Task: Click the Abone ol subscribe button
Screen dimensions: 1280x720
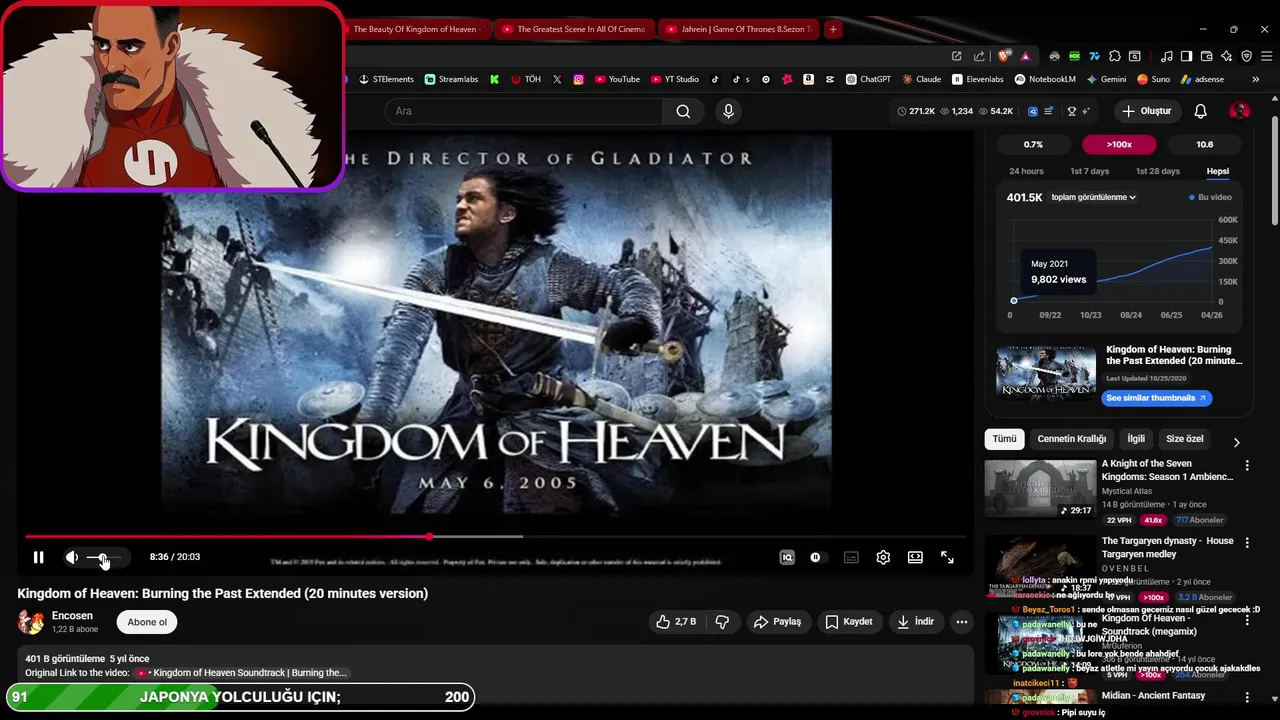Action: pyautogui.click(x=147, y=622)
